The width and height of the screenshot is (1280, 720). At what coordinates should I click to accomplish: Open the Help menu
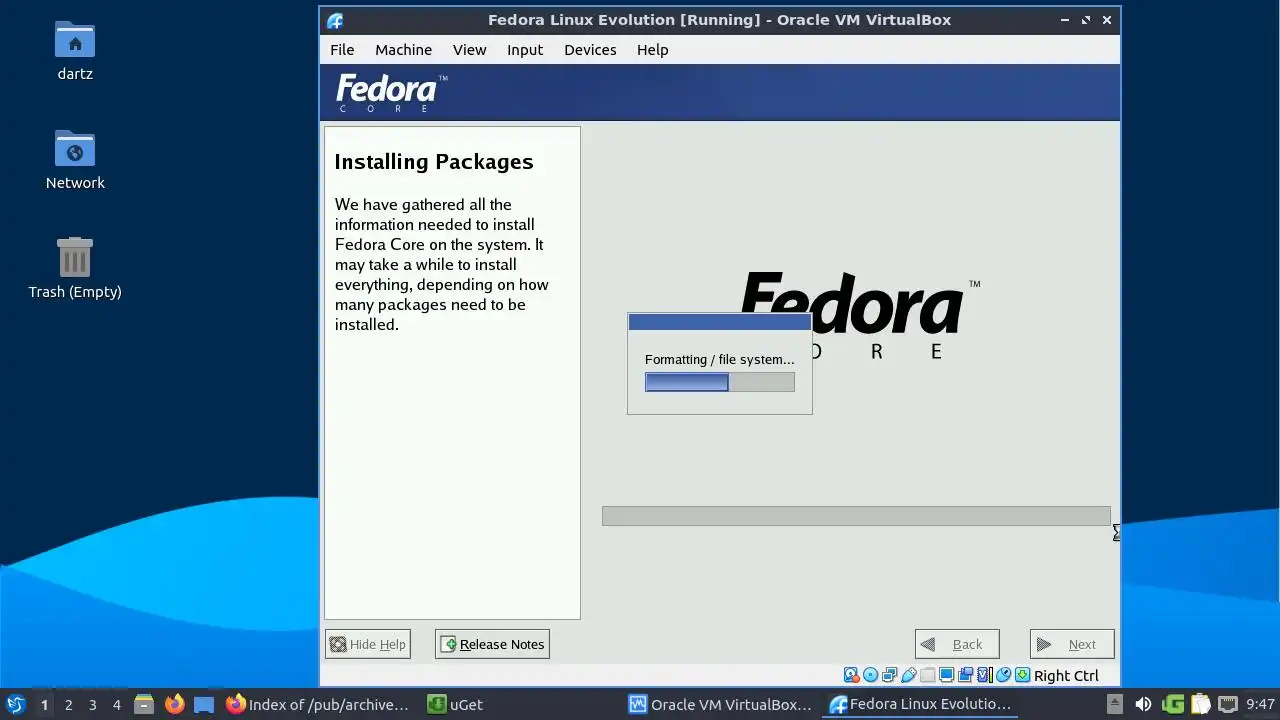click(652, 50)
